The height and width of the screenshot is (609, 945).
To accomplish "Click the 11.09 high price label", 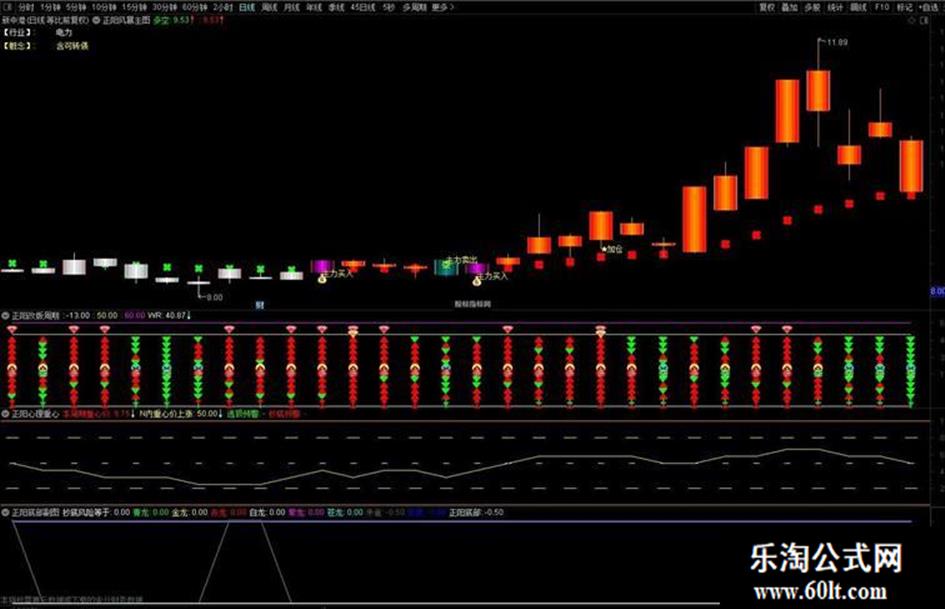I will point(837,42).
